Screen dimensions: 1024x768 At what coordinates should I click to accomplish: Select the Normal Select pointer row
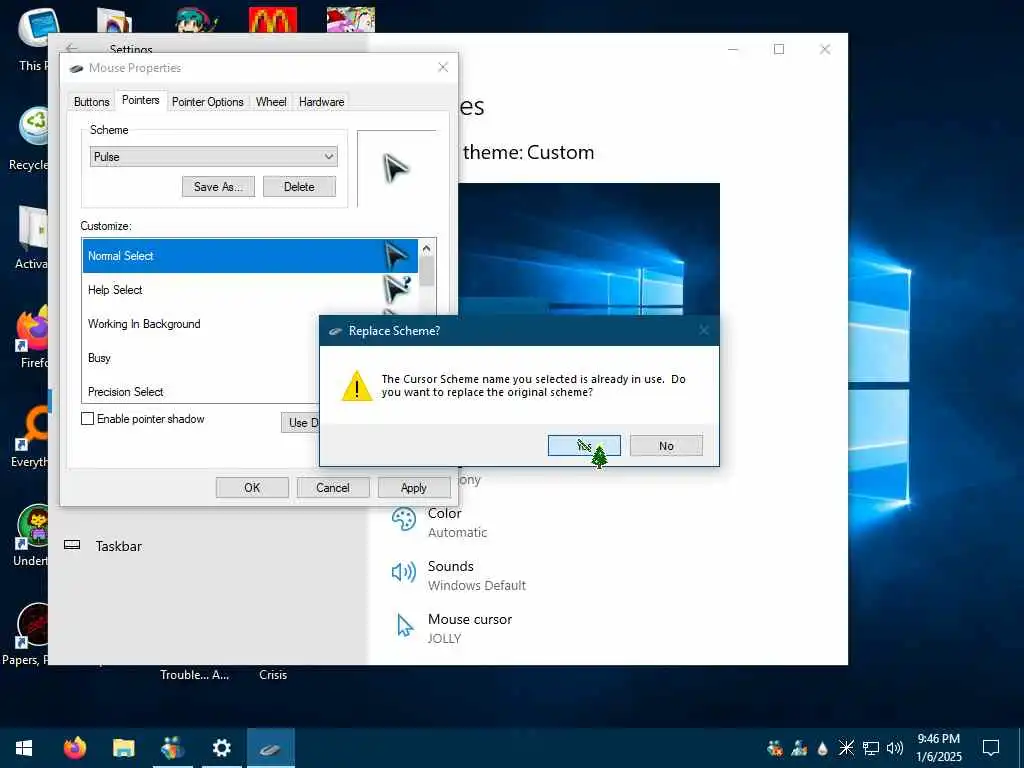[250, 256]
